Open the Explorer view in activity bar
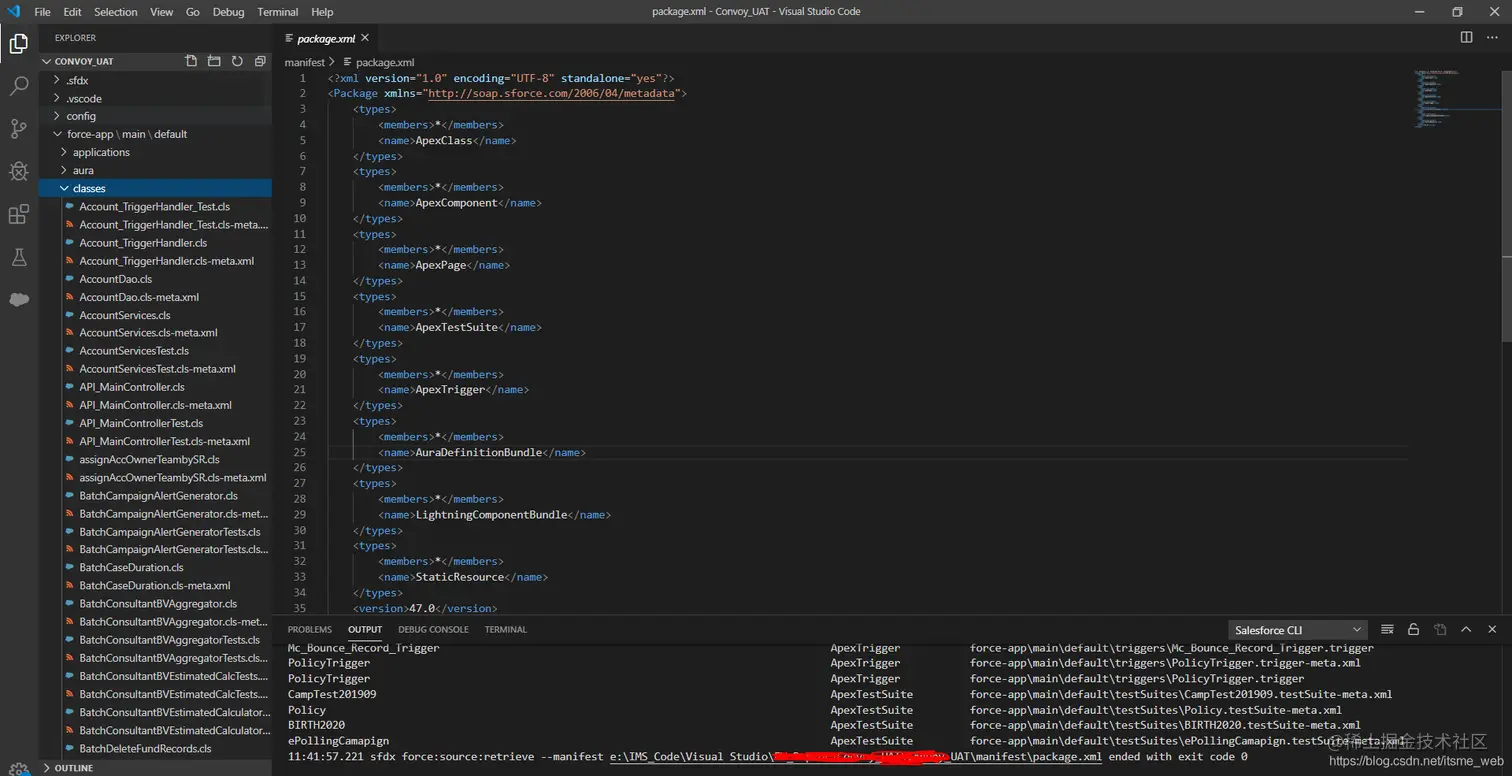 [18, 43]
